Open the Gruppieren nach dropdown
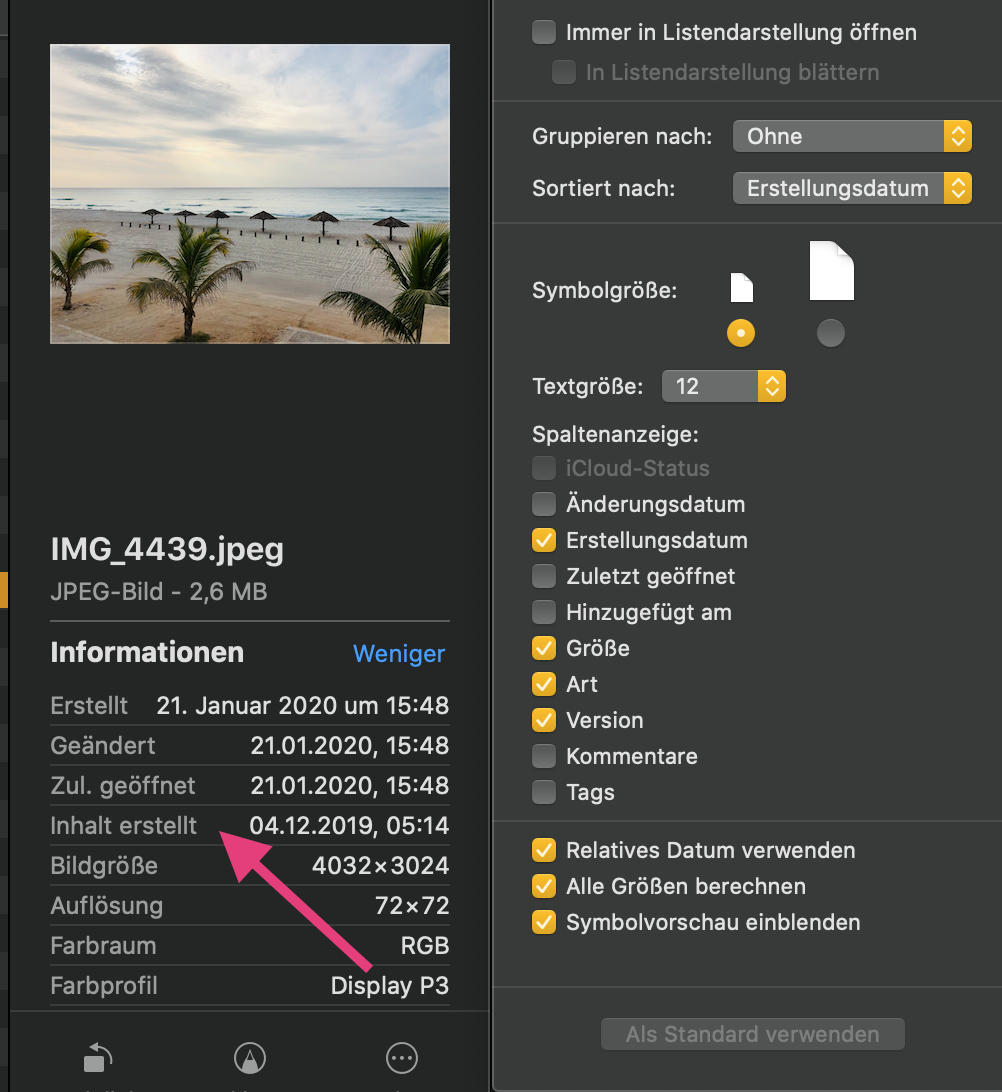The image size is (1002, 1092). click(852, 136)
